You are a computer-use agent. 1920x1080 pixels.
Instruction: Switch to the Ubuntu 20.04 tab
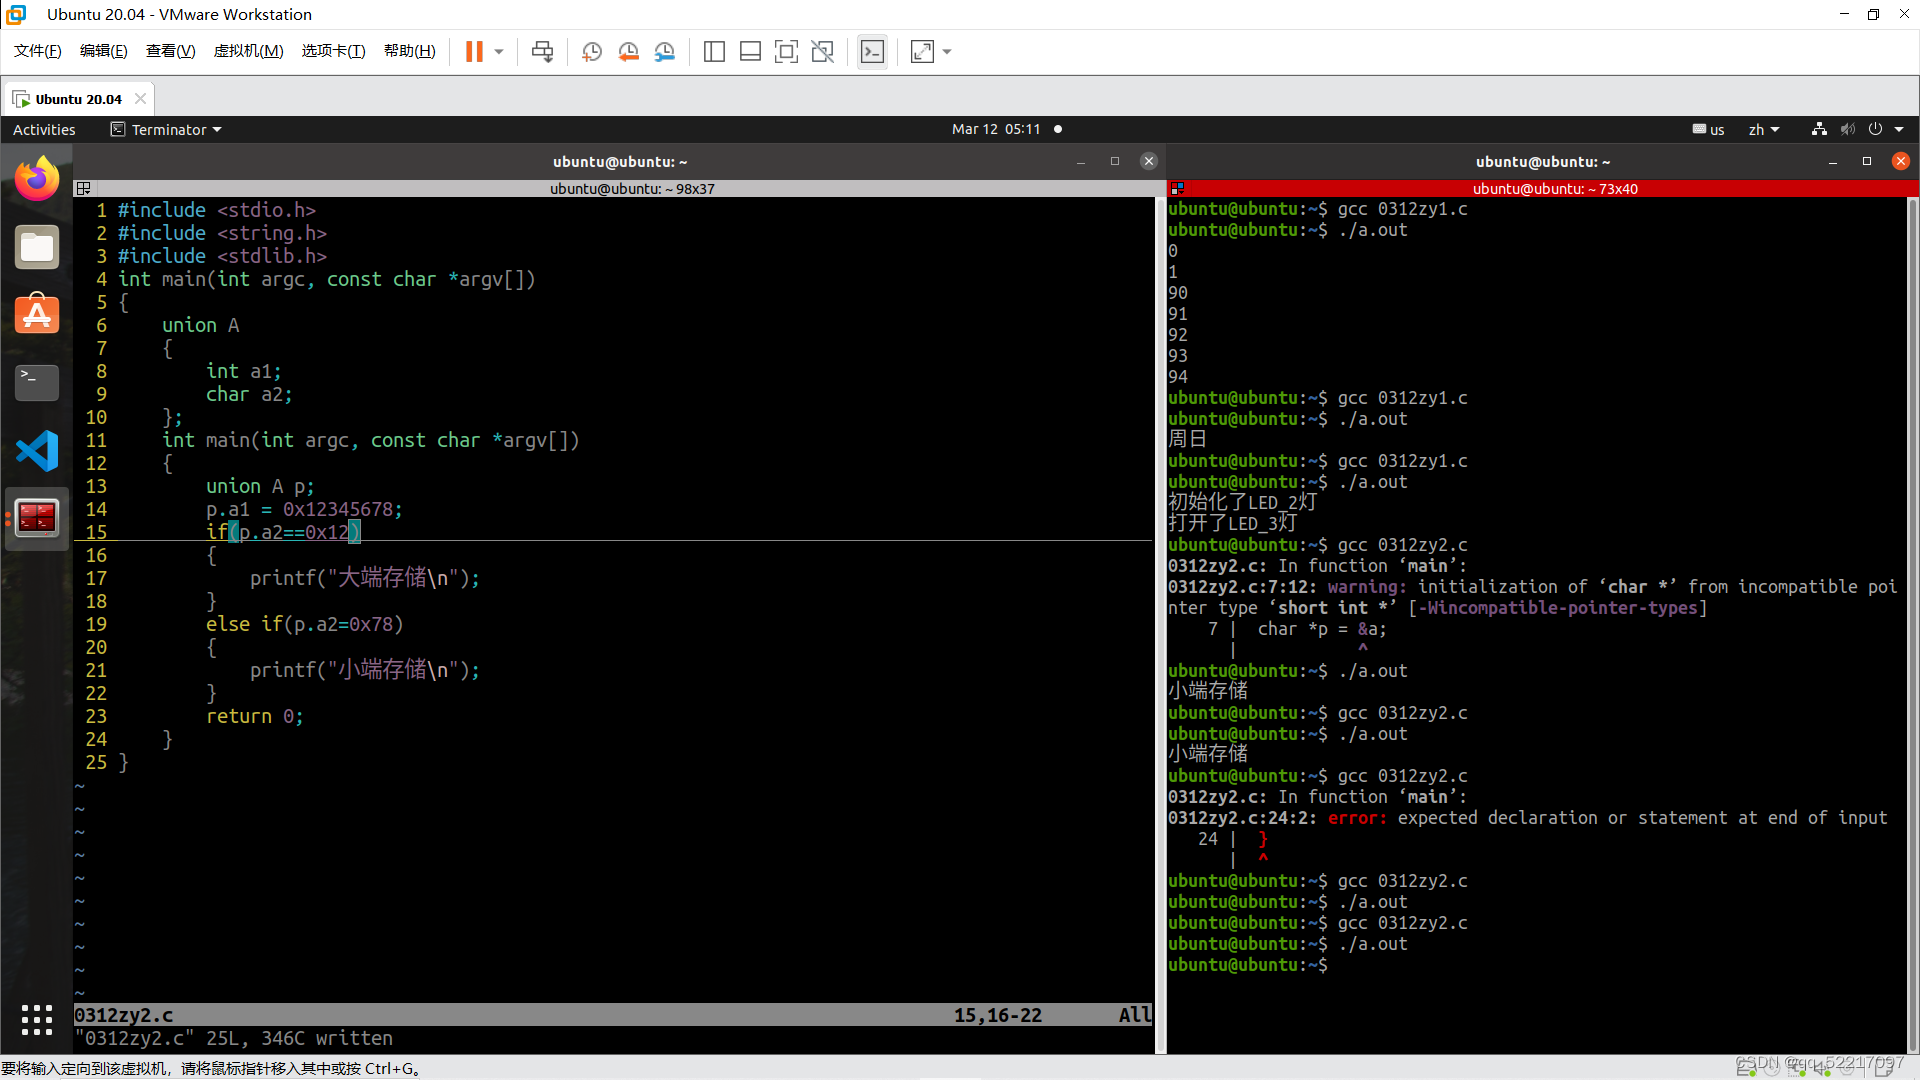78,99
